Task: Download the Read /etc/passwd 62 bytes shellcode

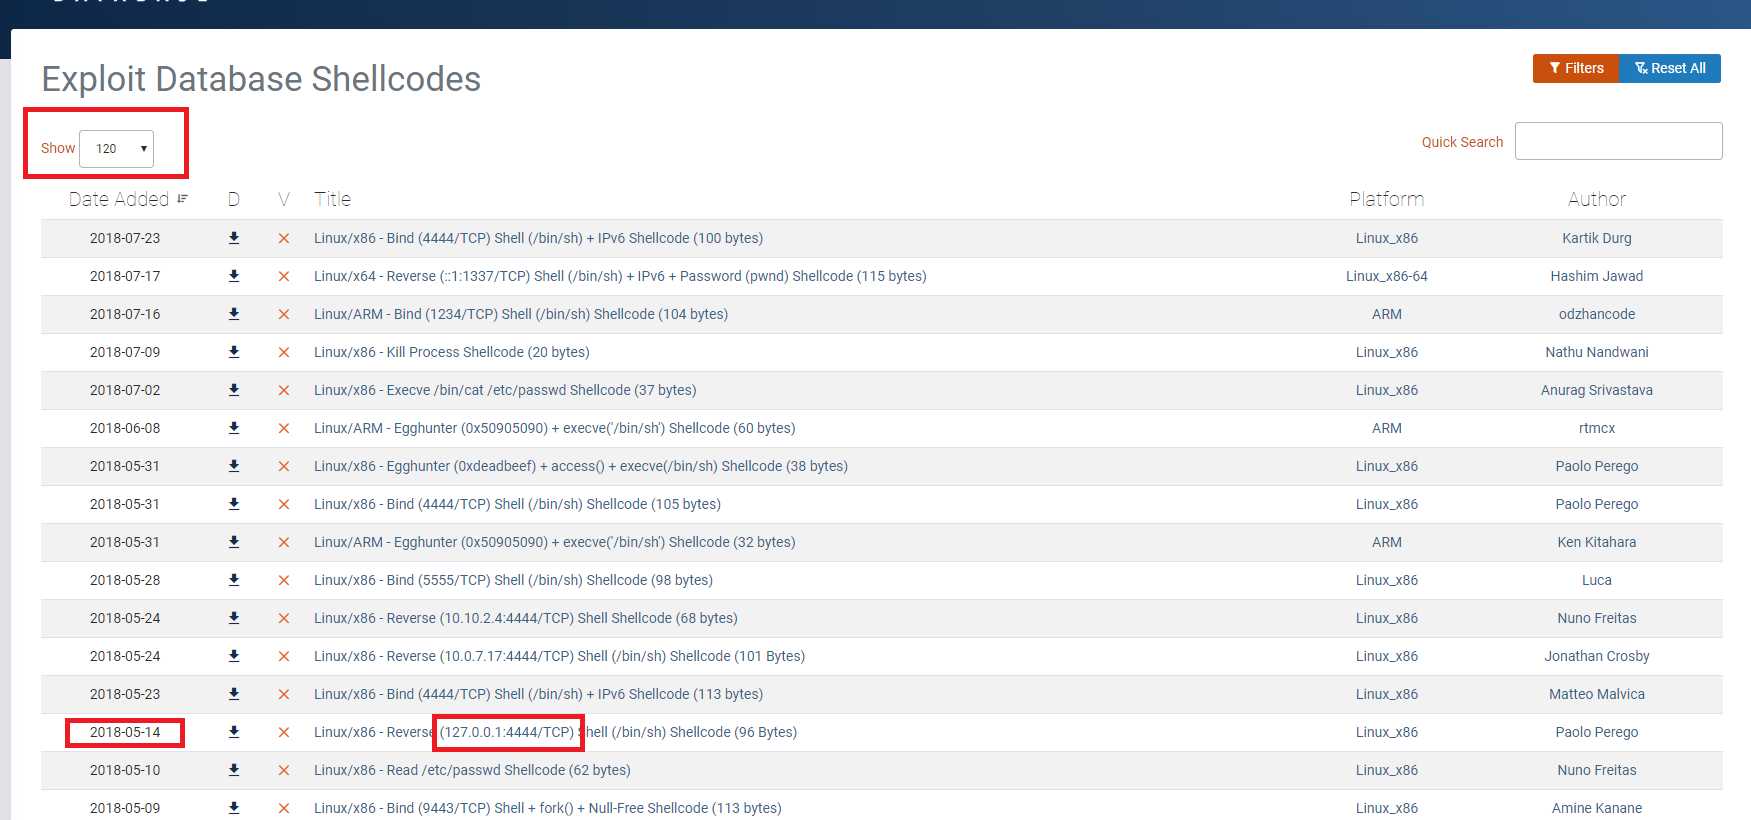Action: pos(234,770)
